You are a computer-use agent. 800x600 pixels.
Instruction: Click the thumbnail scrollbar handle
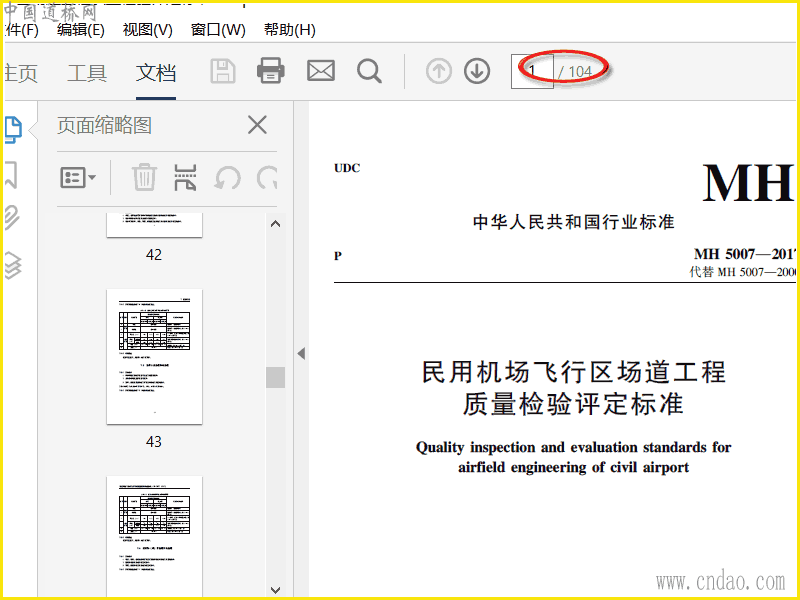276,378
